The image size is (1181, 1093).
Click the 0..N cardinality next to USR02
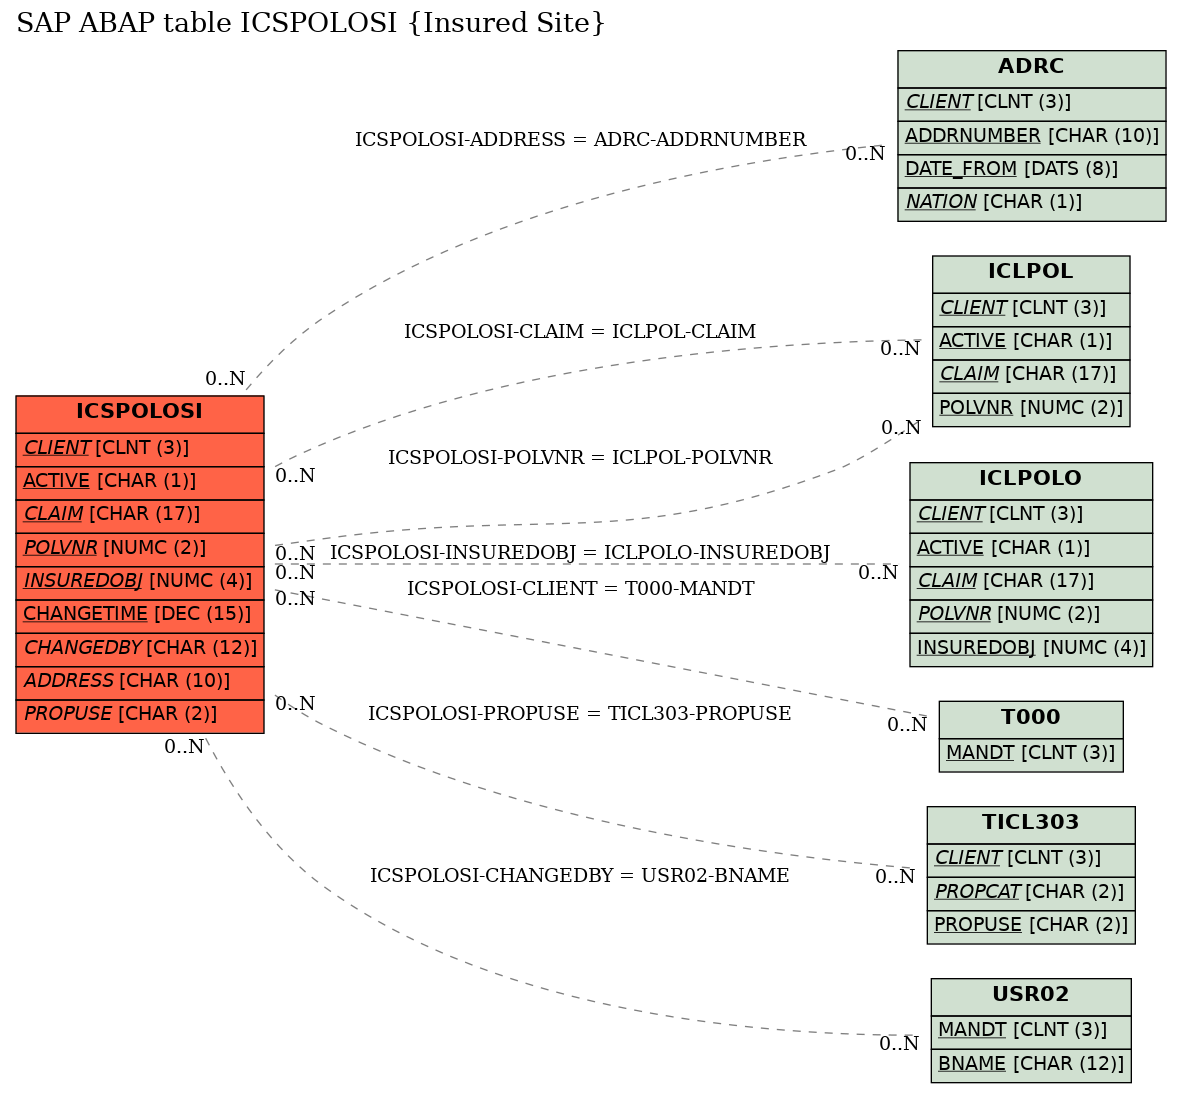point(899,1044)
